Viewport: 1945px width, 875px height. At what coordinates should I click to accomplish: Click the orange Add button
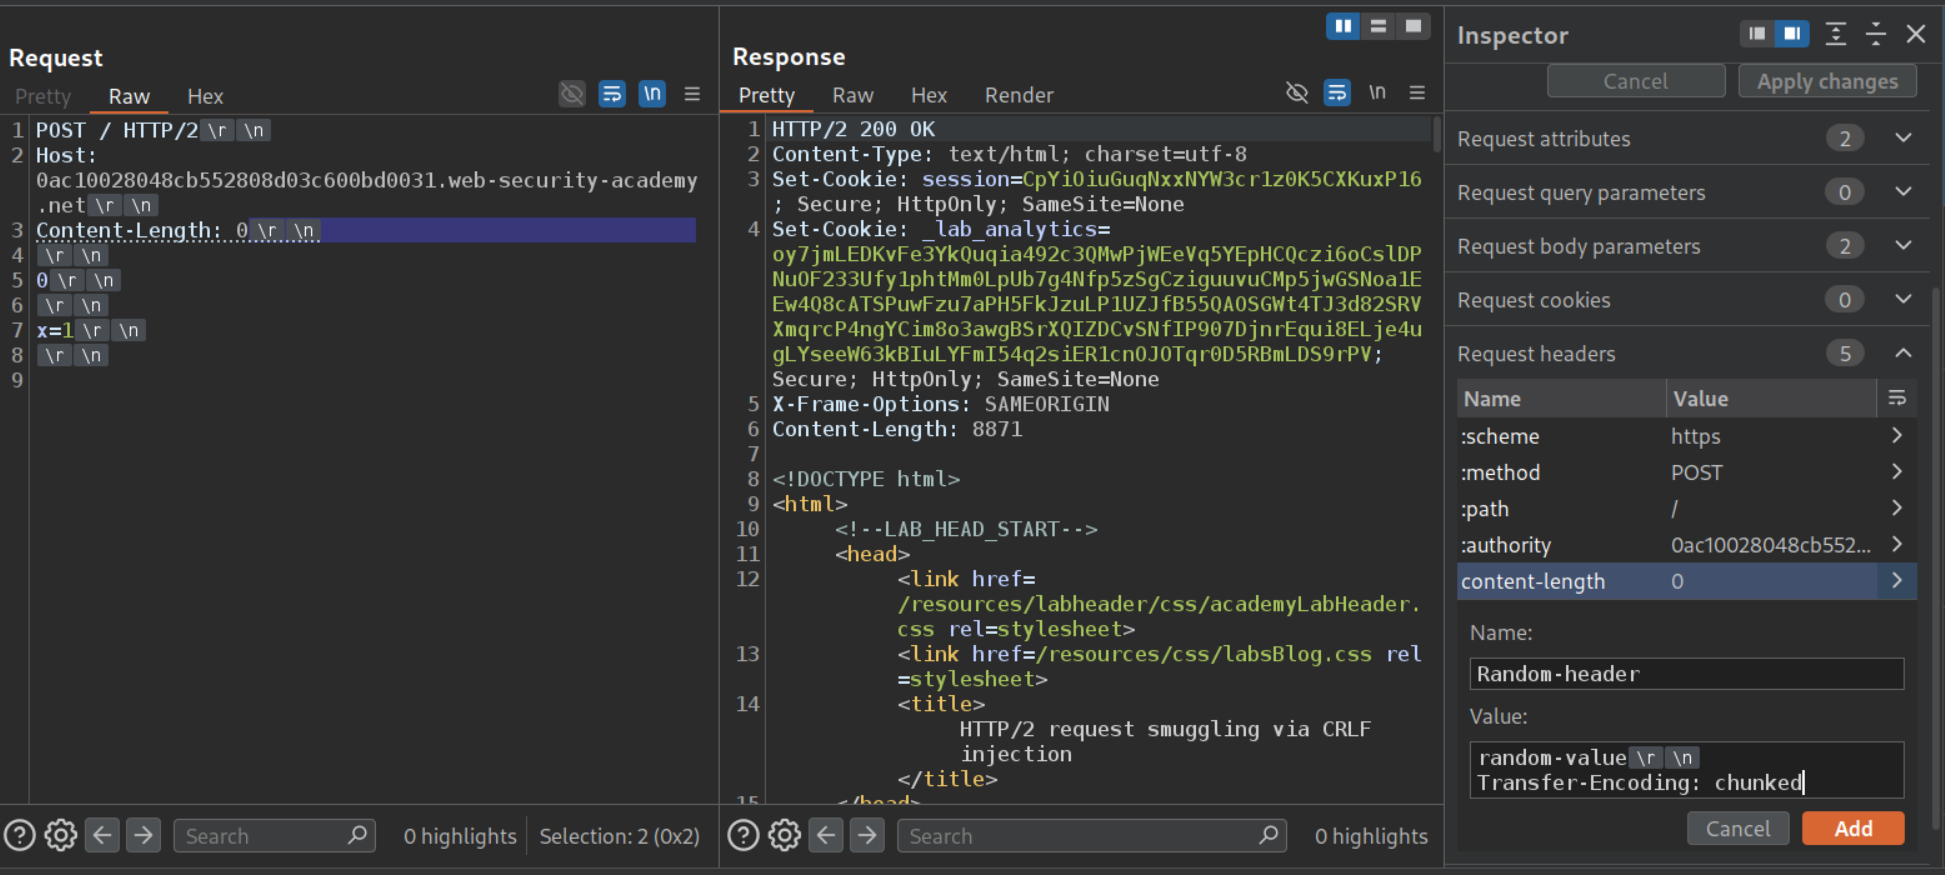(x=1852, y=828)
